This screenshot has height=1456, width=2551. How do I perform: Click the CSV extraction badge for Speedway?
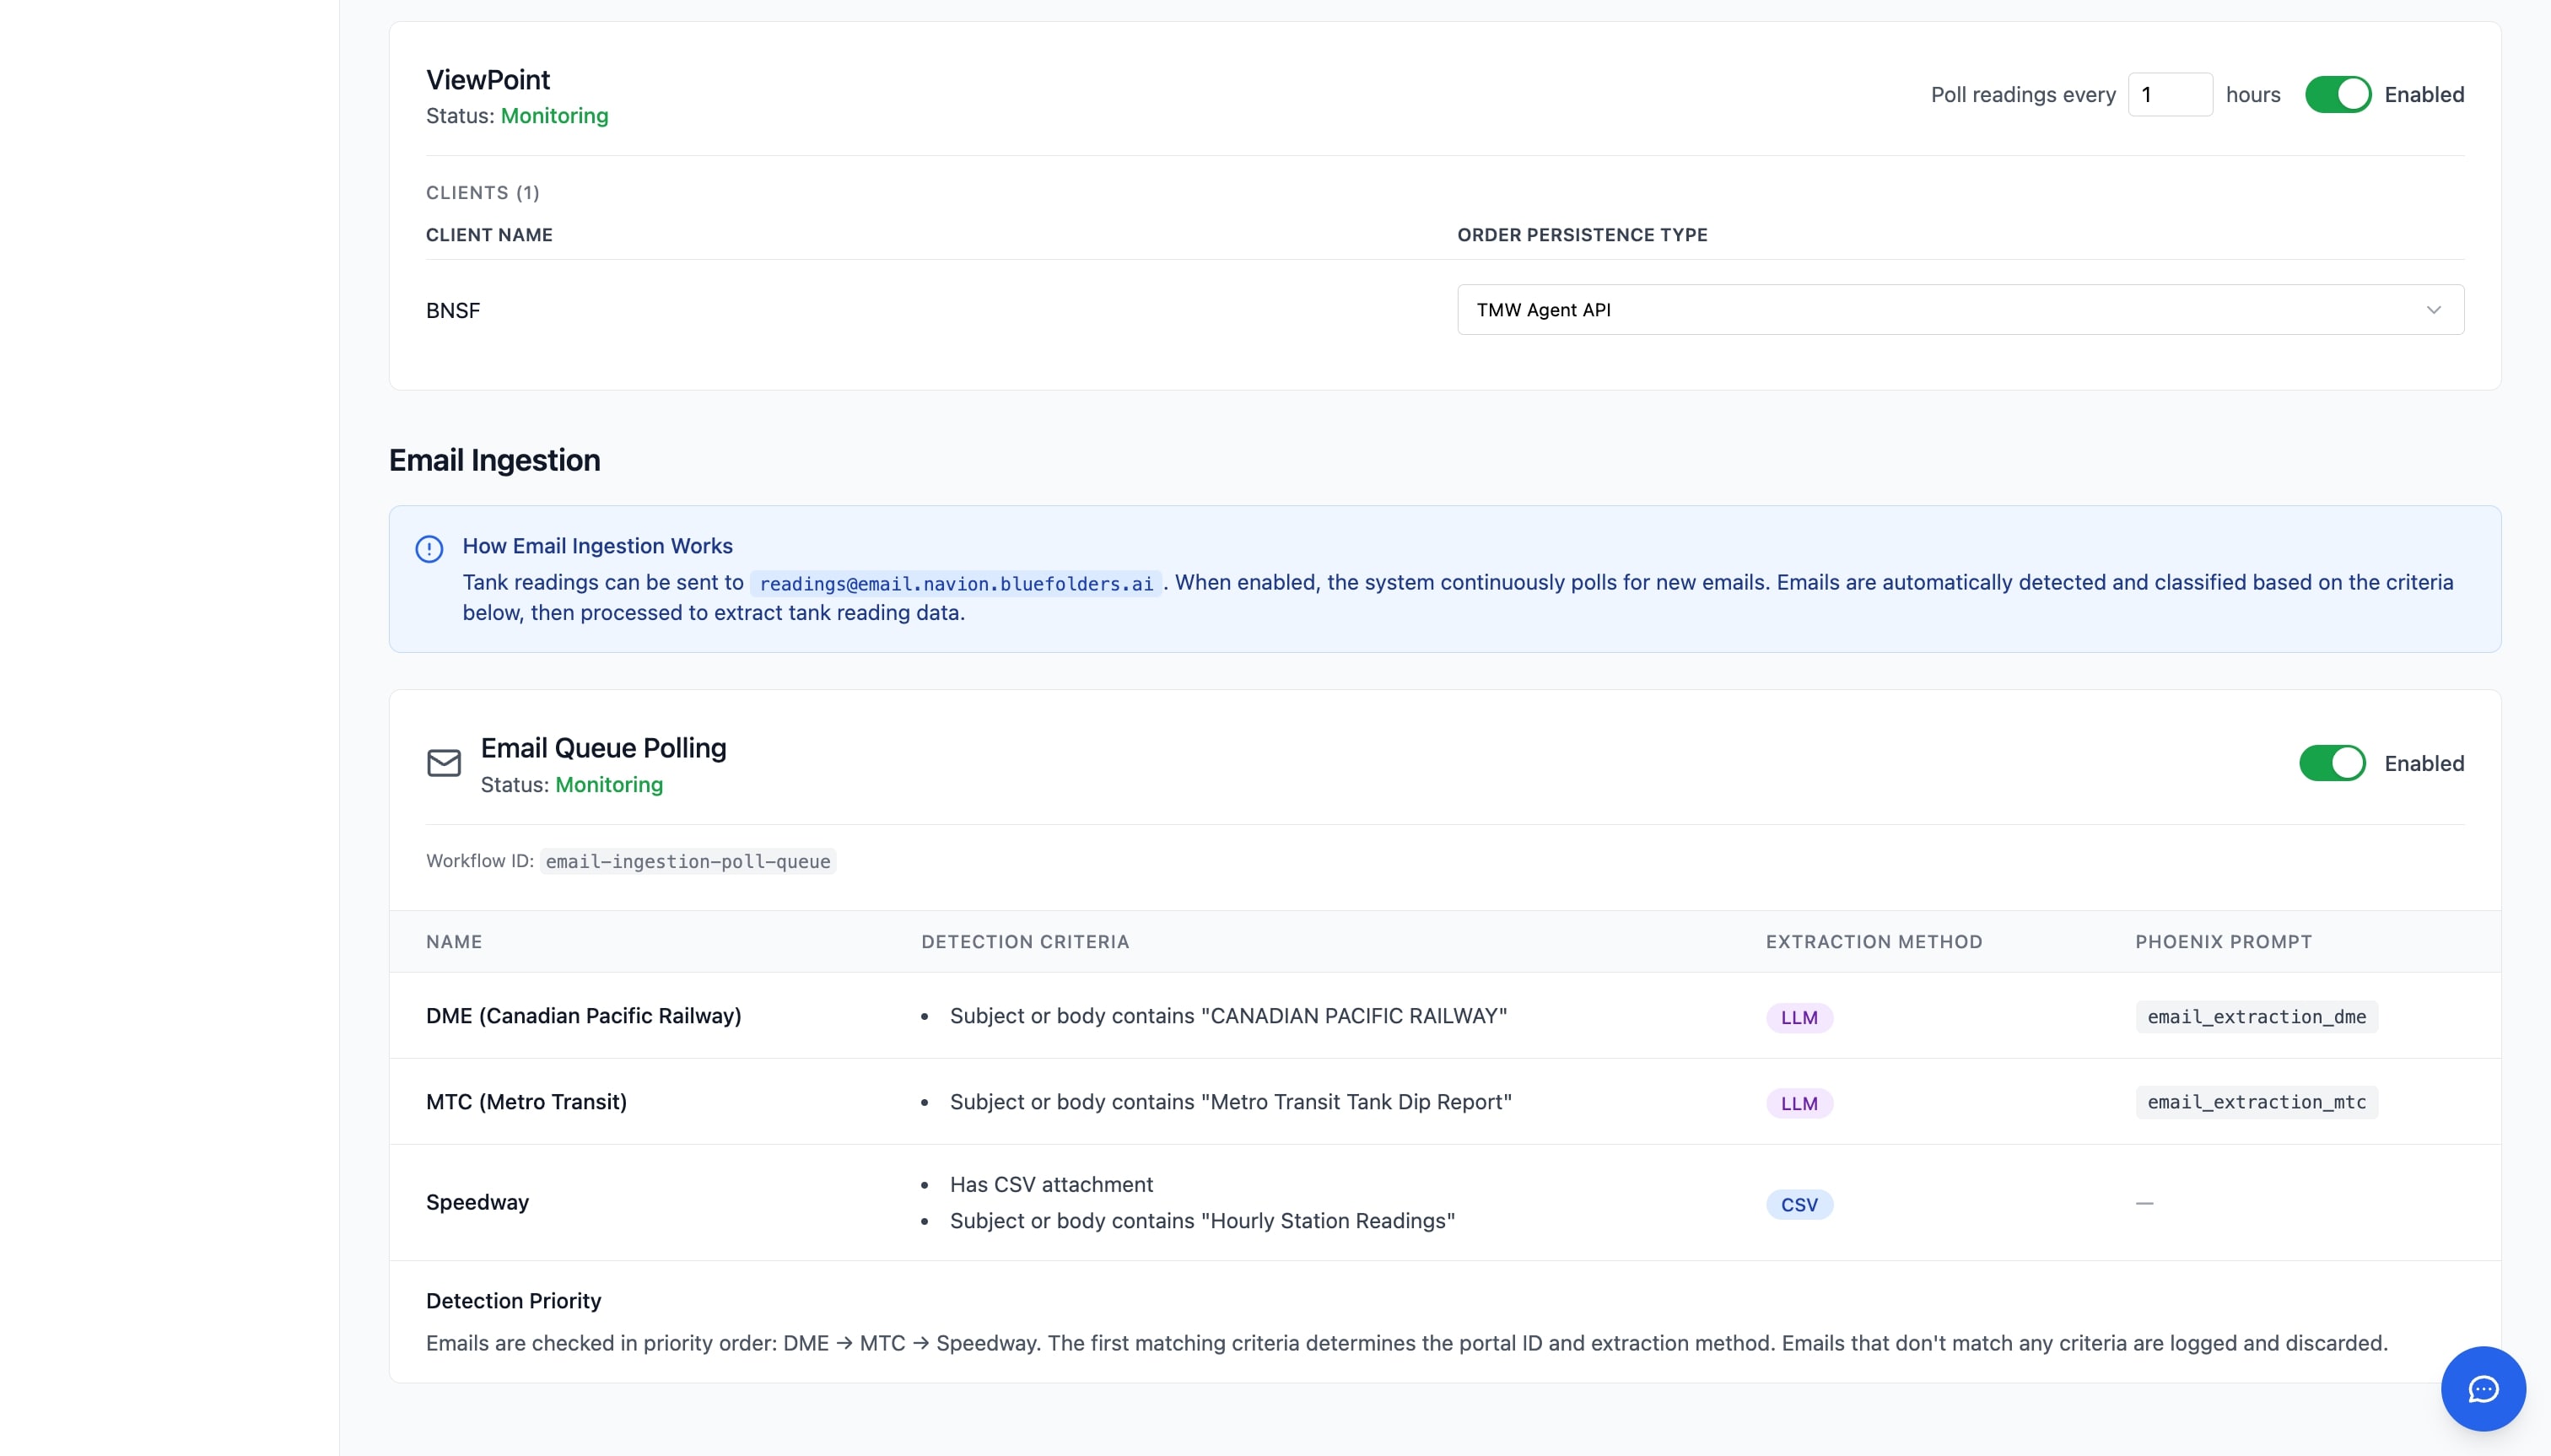click(x=1798, y=1204)
